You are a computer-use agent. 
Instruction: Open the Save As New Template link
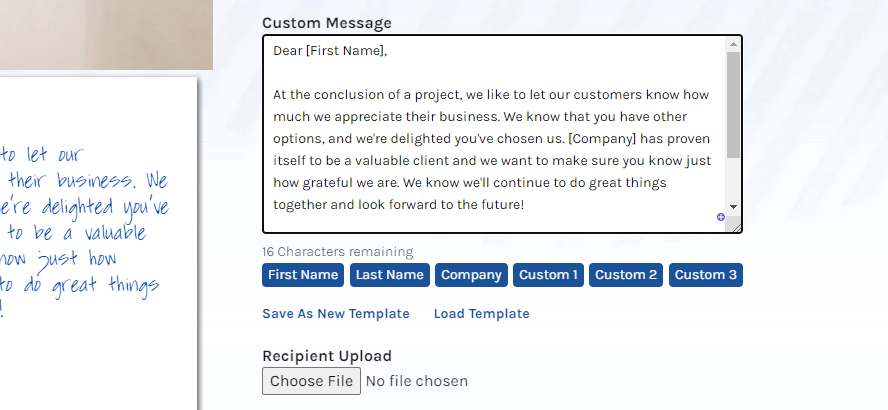click(x=336, y=314)
